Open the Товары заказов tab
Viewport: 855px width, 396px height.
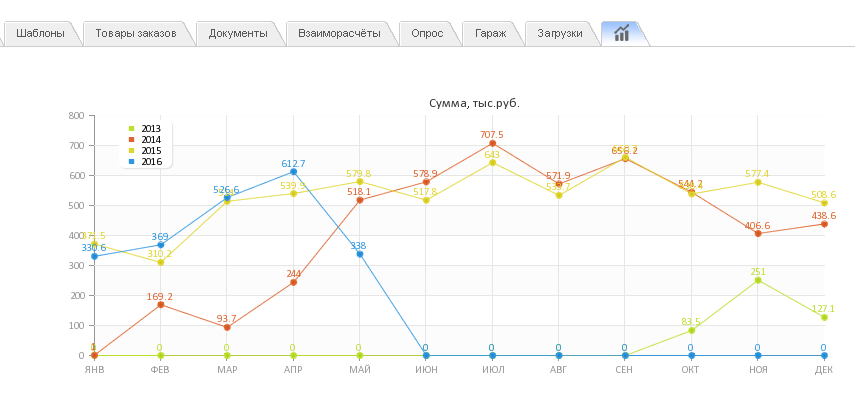click(136, 33)
